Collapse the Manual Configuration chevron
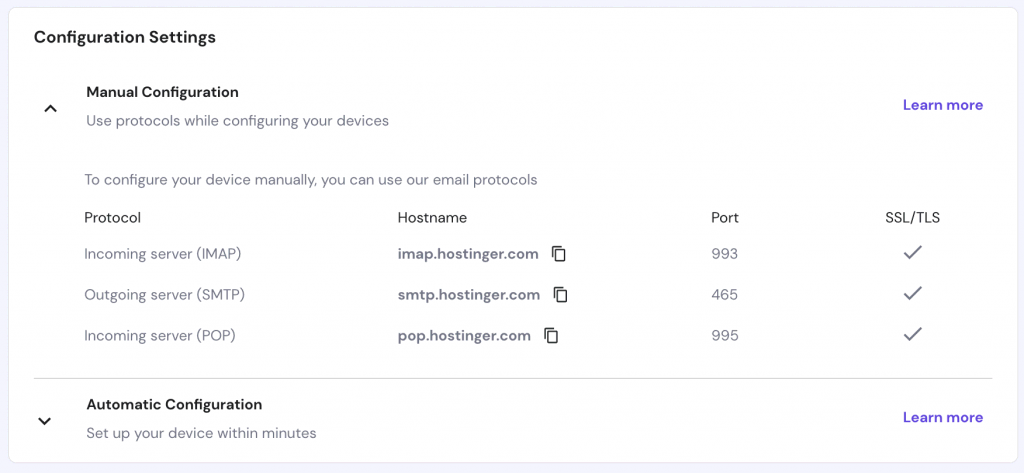 tap(50, 108)
